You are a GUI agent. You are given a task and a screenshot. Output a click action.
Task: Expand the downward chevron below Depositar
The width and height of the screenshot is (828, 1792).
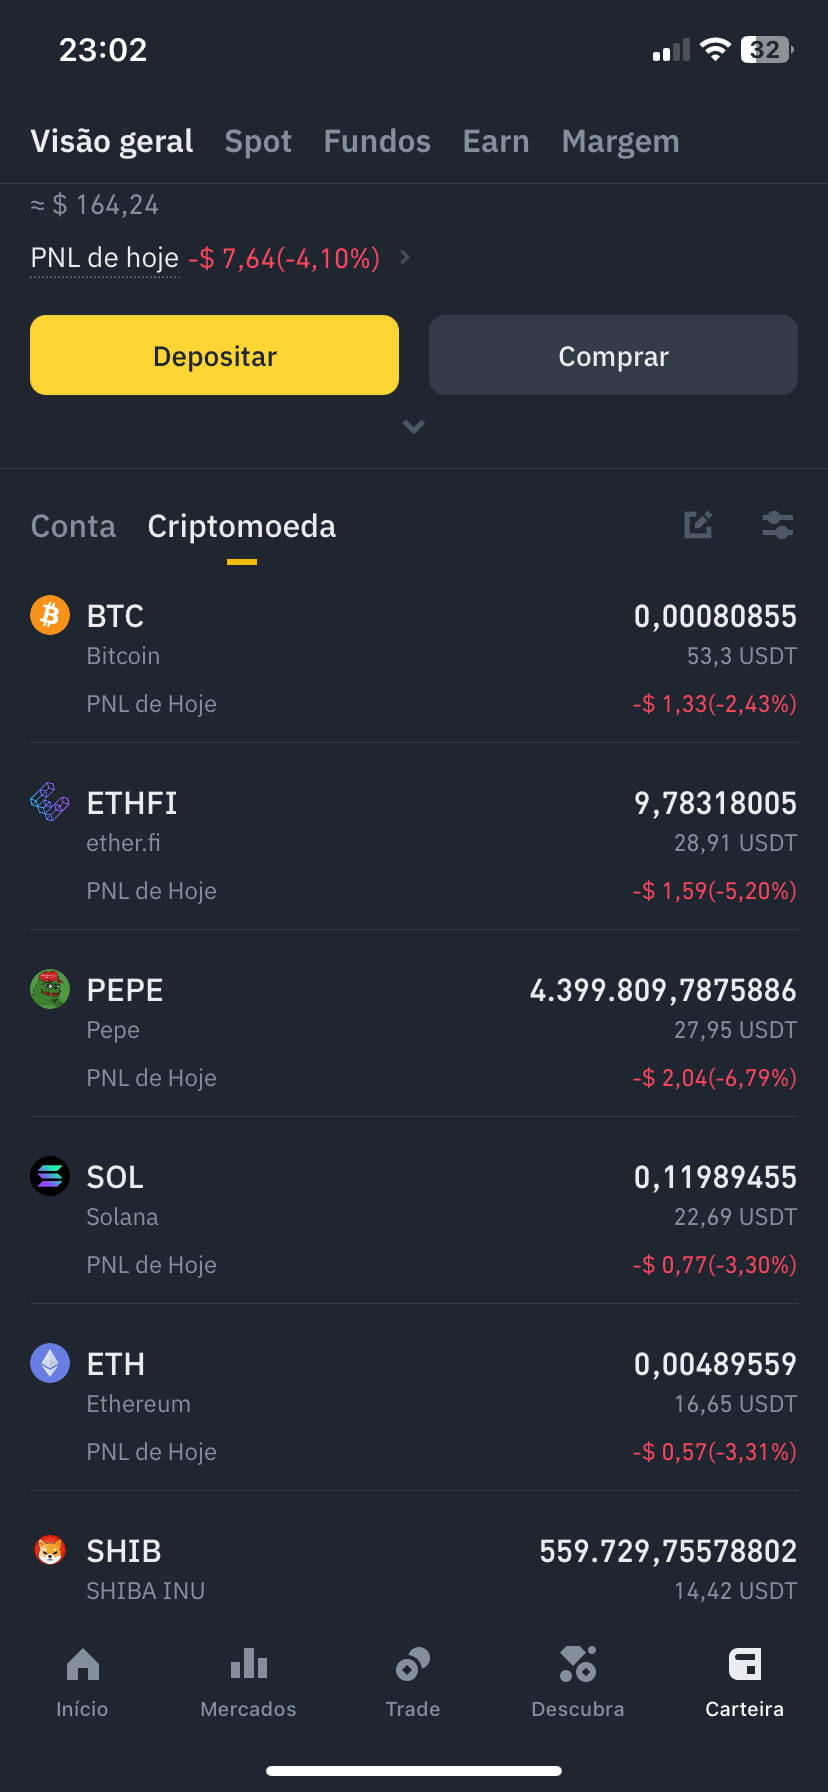[x=413, y=427]
